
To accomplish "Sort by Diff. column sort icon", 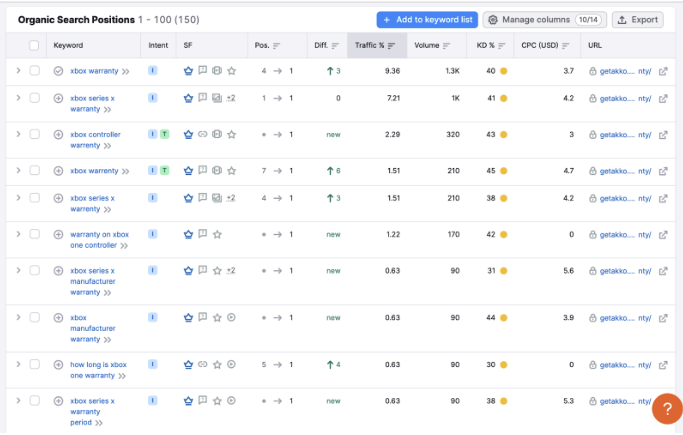I will 335,45.
